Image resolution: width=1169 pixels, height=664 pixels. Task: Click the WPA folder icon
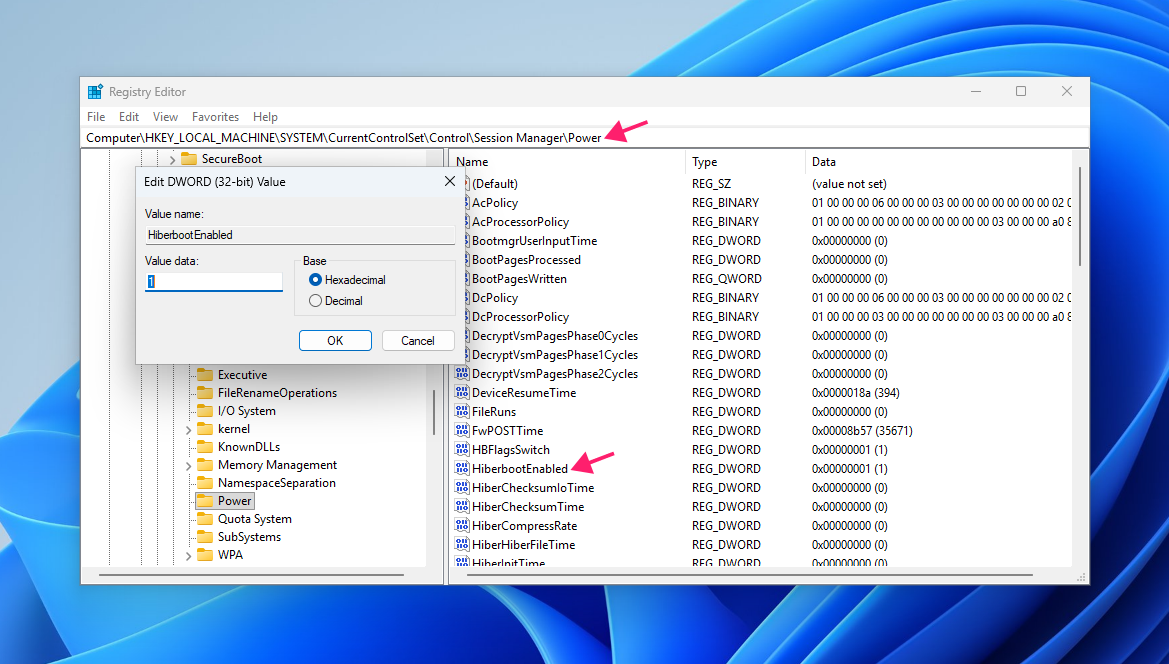[x=204, y=554]
